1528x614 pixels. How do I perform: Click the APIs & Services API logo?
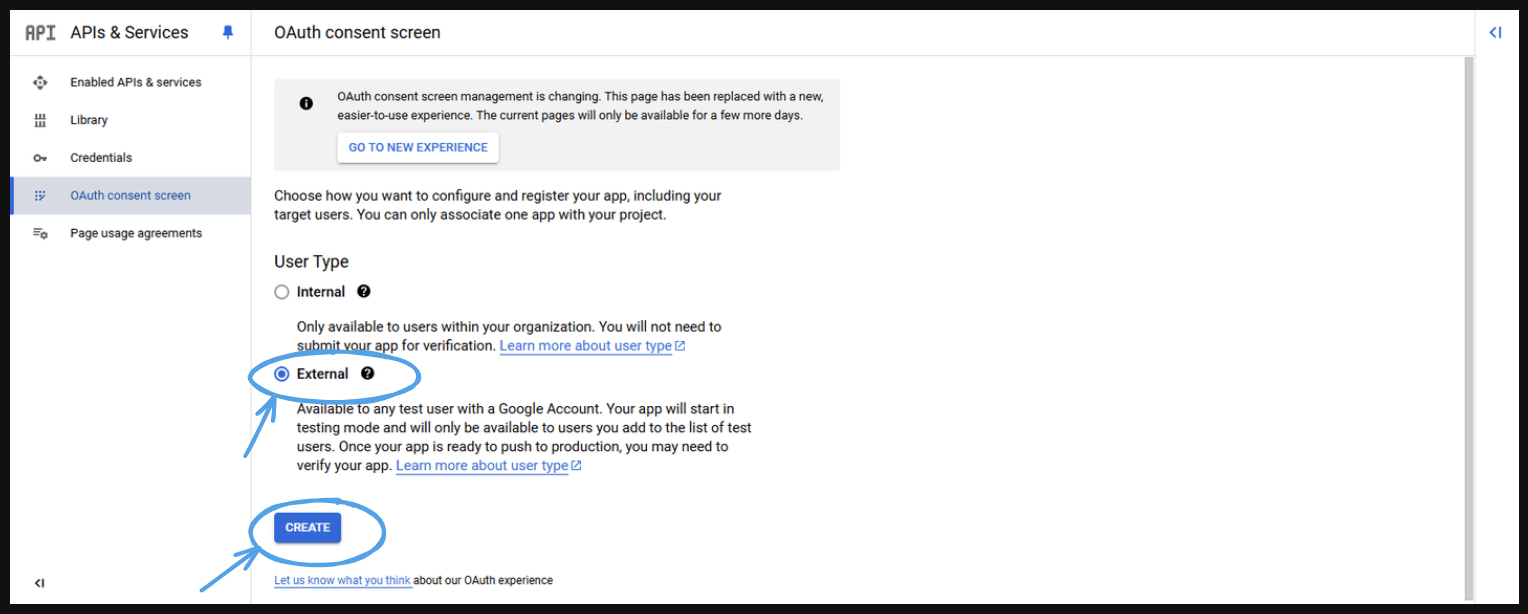(x=40, y=33)
